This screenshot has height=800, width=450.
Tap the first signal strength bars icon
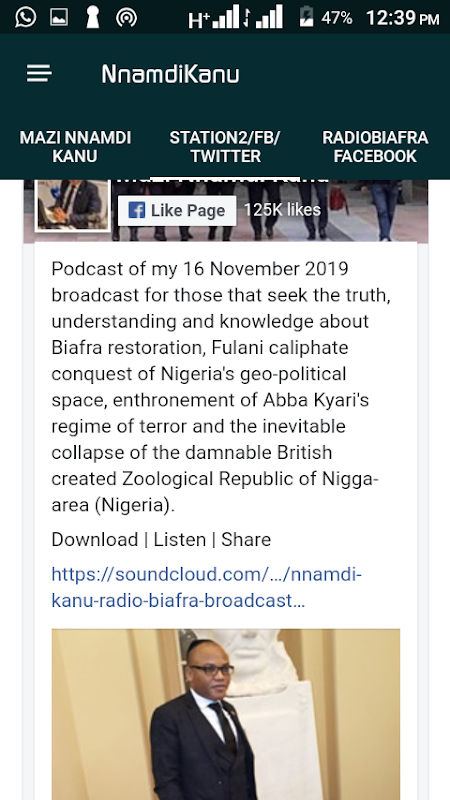(227, 18)
